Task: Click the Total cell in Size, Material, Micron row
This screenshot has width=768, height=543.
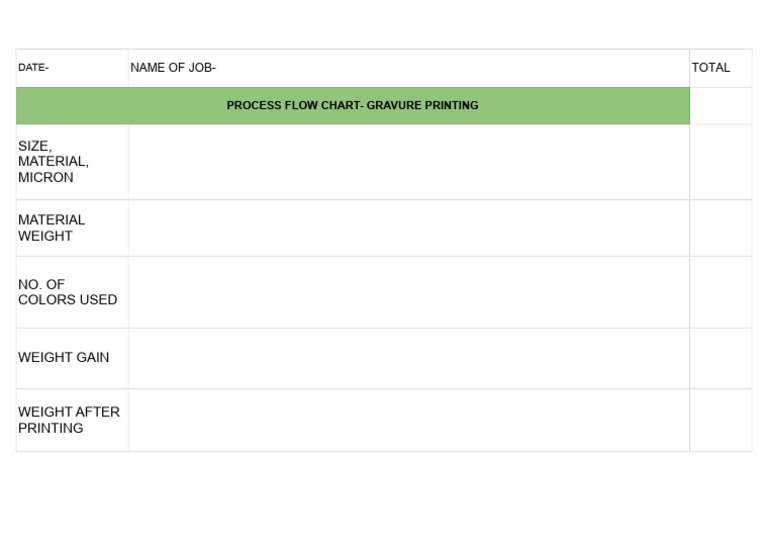Action: (x=720, y=162)
